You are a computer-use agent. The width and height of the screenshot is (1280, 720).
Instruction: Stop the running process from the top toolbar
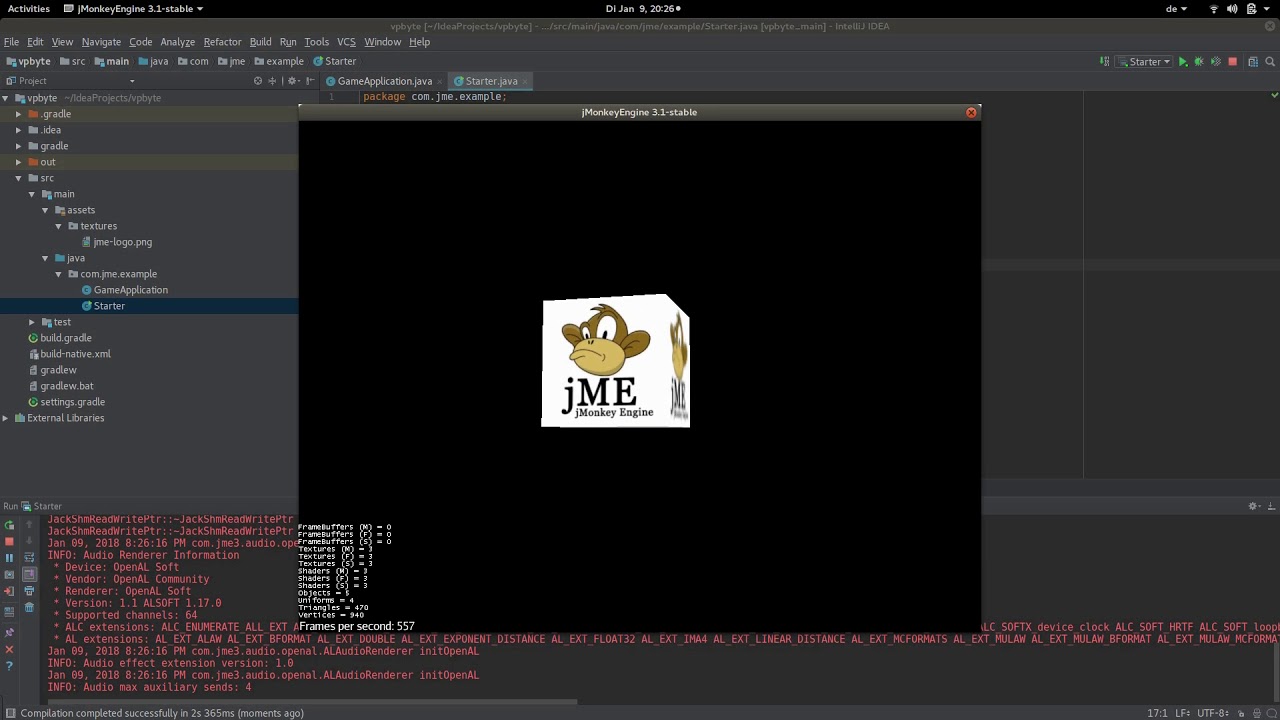tap(1232, 61)
